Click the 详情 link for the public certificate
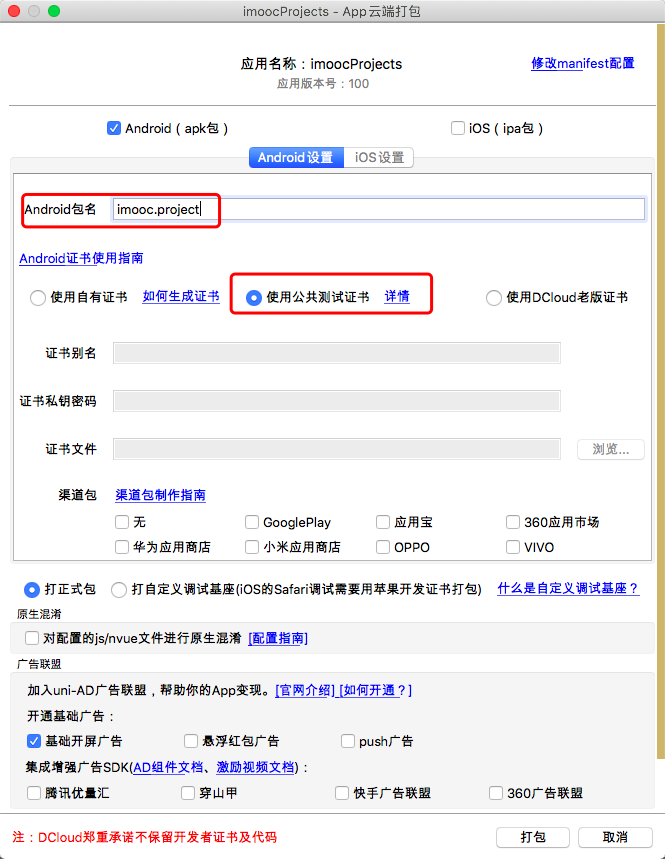 click(397, 296)
